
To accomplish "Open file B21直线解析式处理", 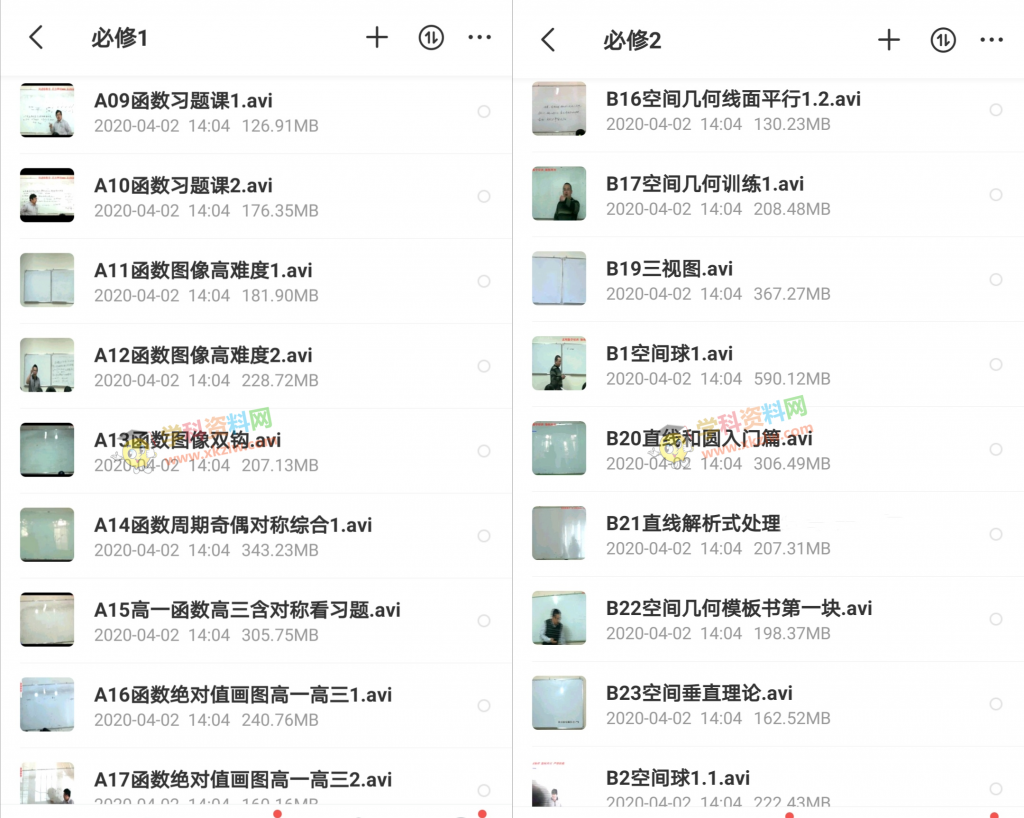I will click(x=768, y=534).
